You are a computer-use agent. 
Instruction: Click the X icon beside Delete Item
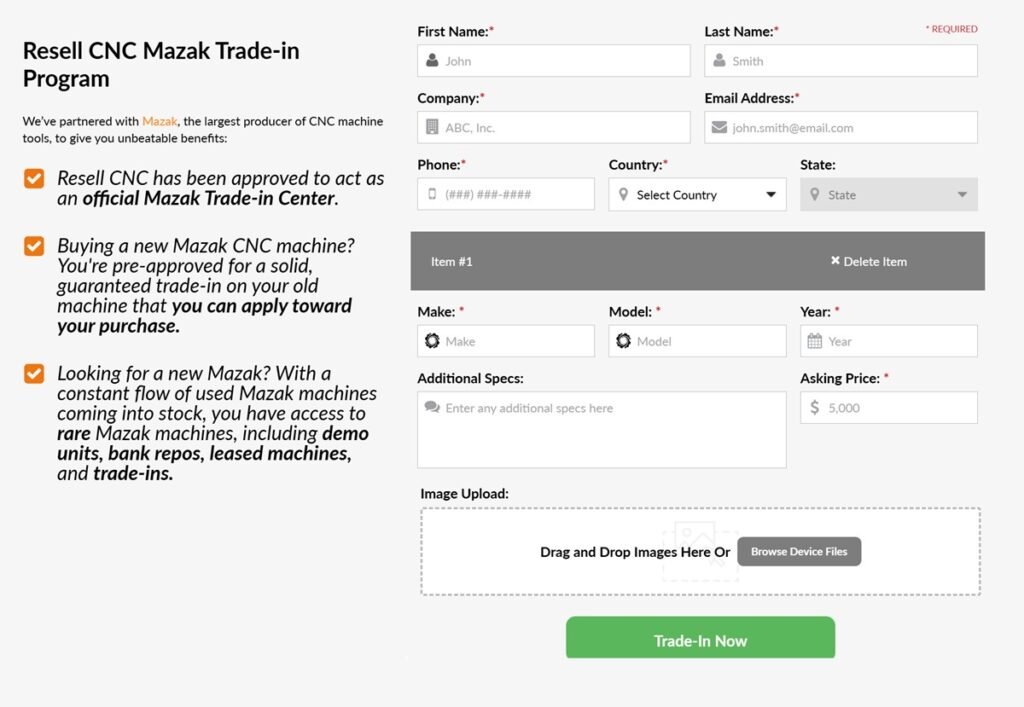coord(835,260)
